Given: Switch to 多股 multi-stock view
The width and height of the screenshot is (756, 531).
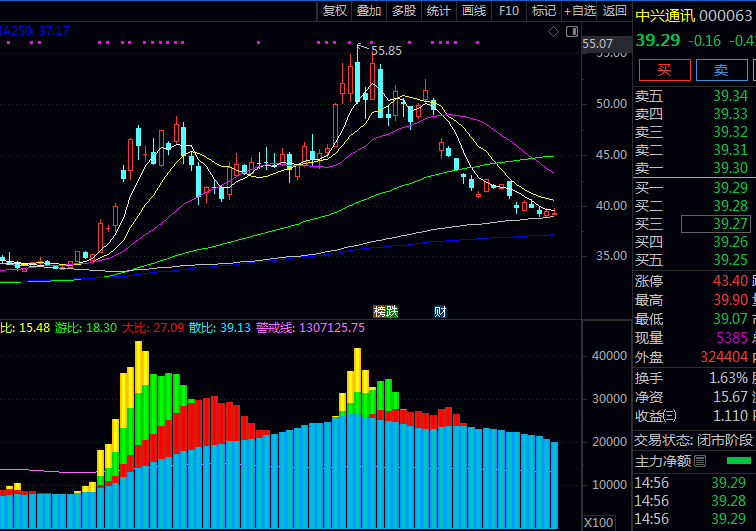Looking at the screenshot, I should tap(403, 11).
